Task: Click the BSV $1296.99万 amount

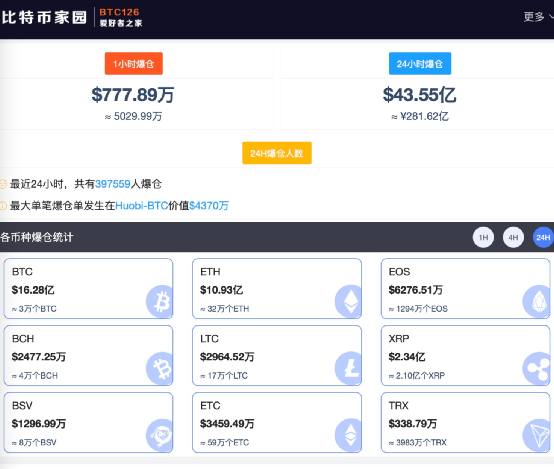Action: 39,424
